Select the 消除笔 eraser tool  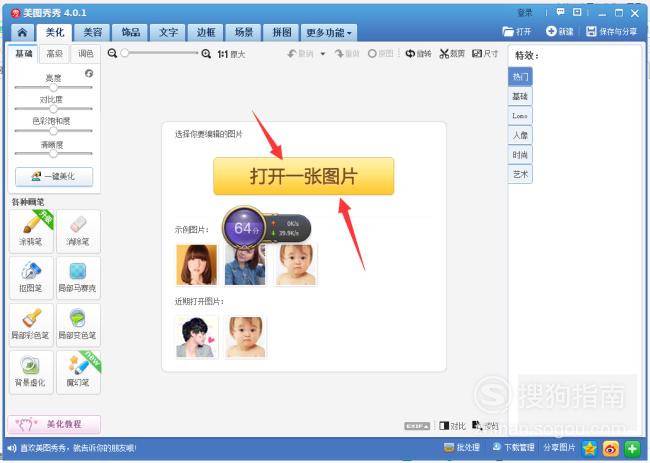(78, 231)
